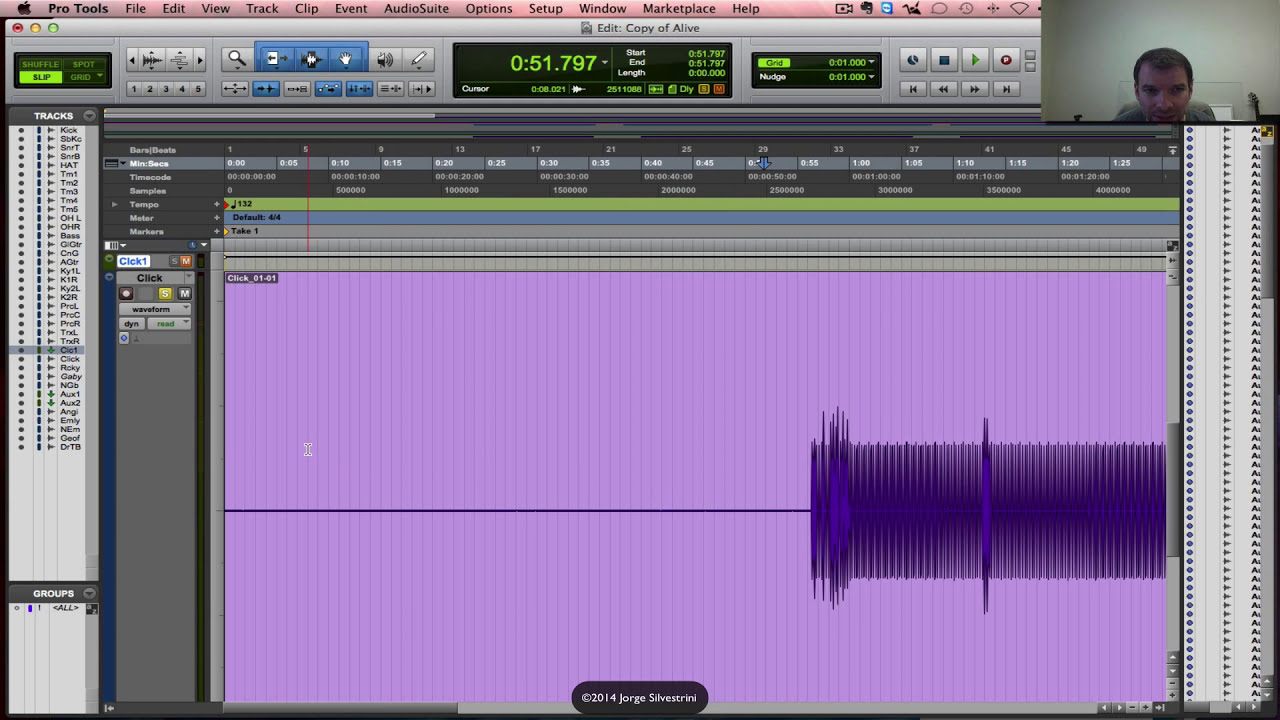Toggle Tab to Transients button
The height and width of the screenshot is (720, 1280).
click(x=266, y=89)
